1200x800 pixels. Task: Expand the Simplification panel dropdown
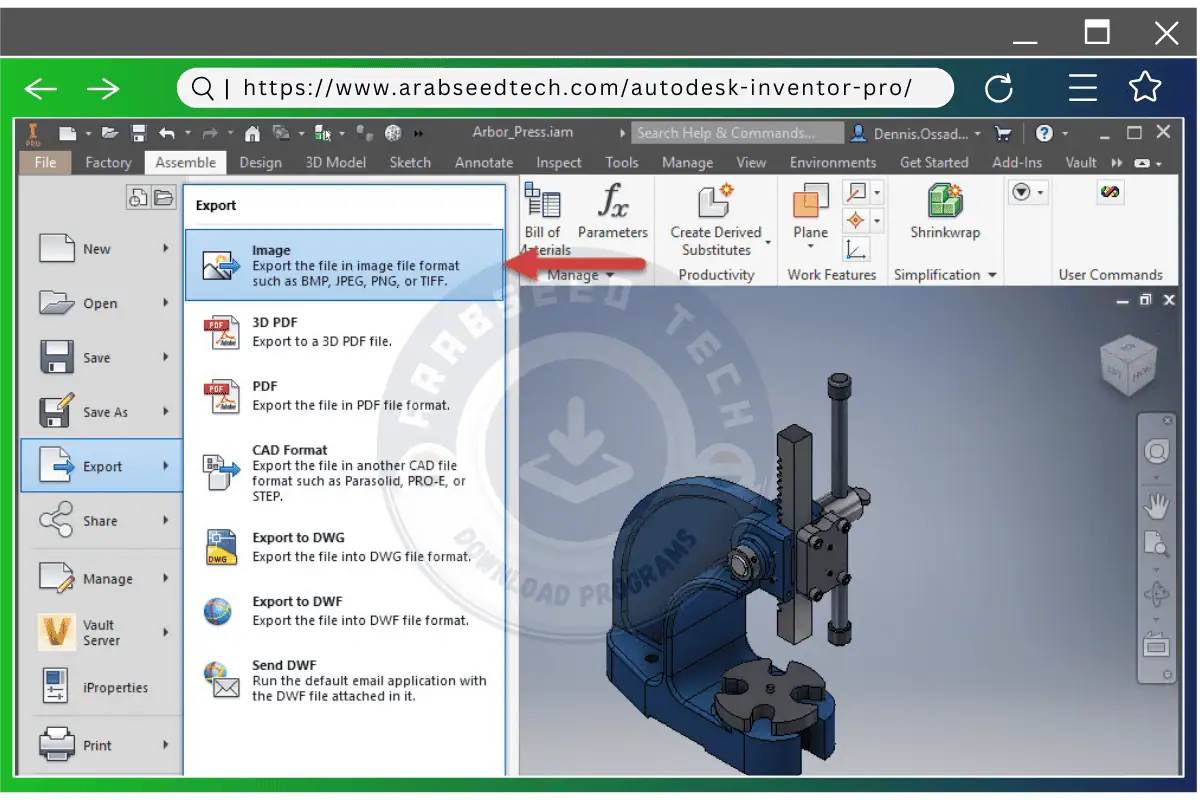[990, 275]
